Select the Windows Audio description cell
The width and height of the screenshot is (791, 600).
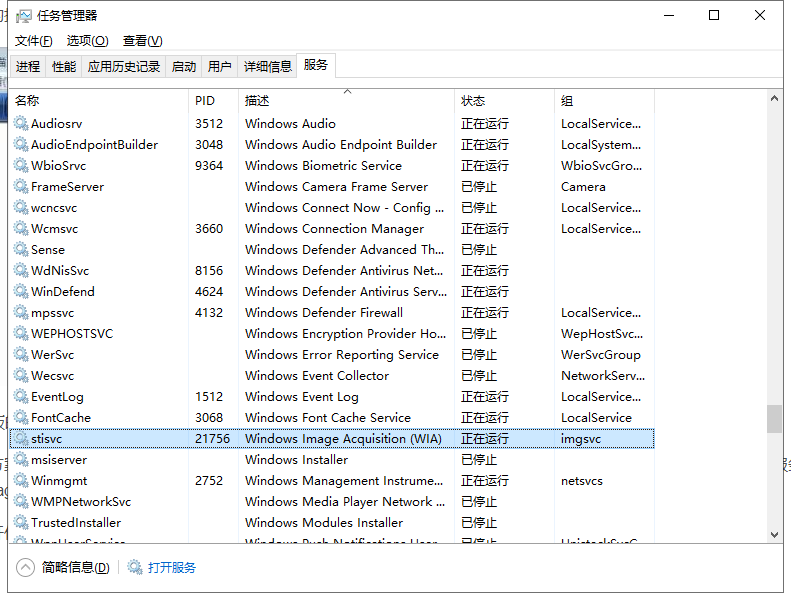click(290, 124)
